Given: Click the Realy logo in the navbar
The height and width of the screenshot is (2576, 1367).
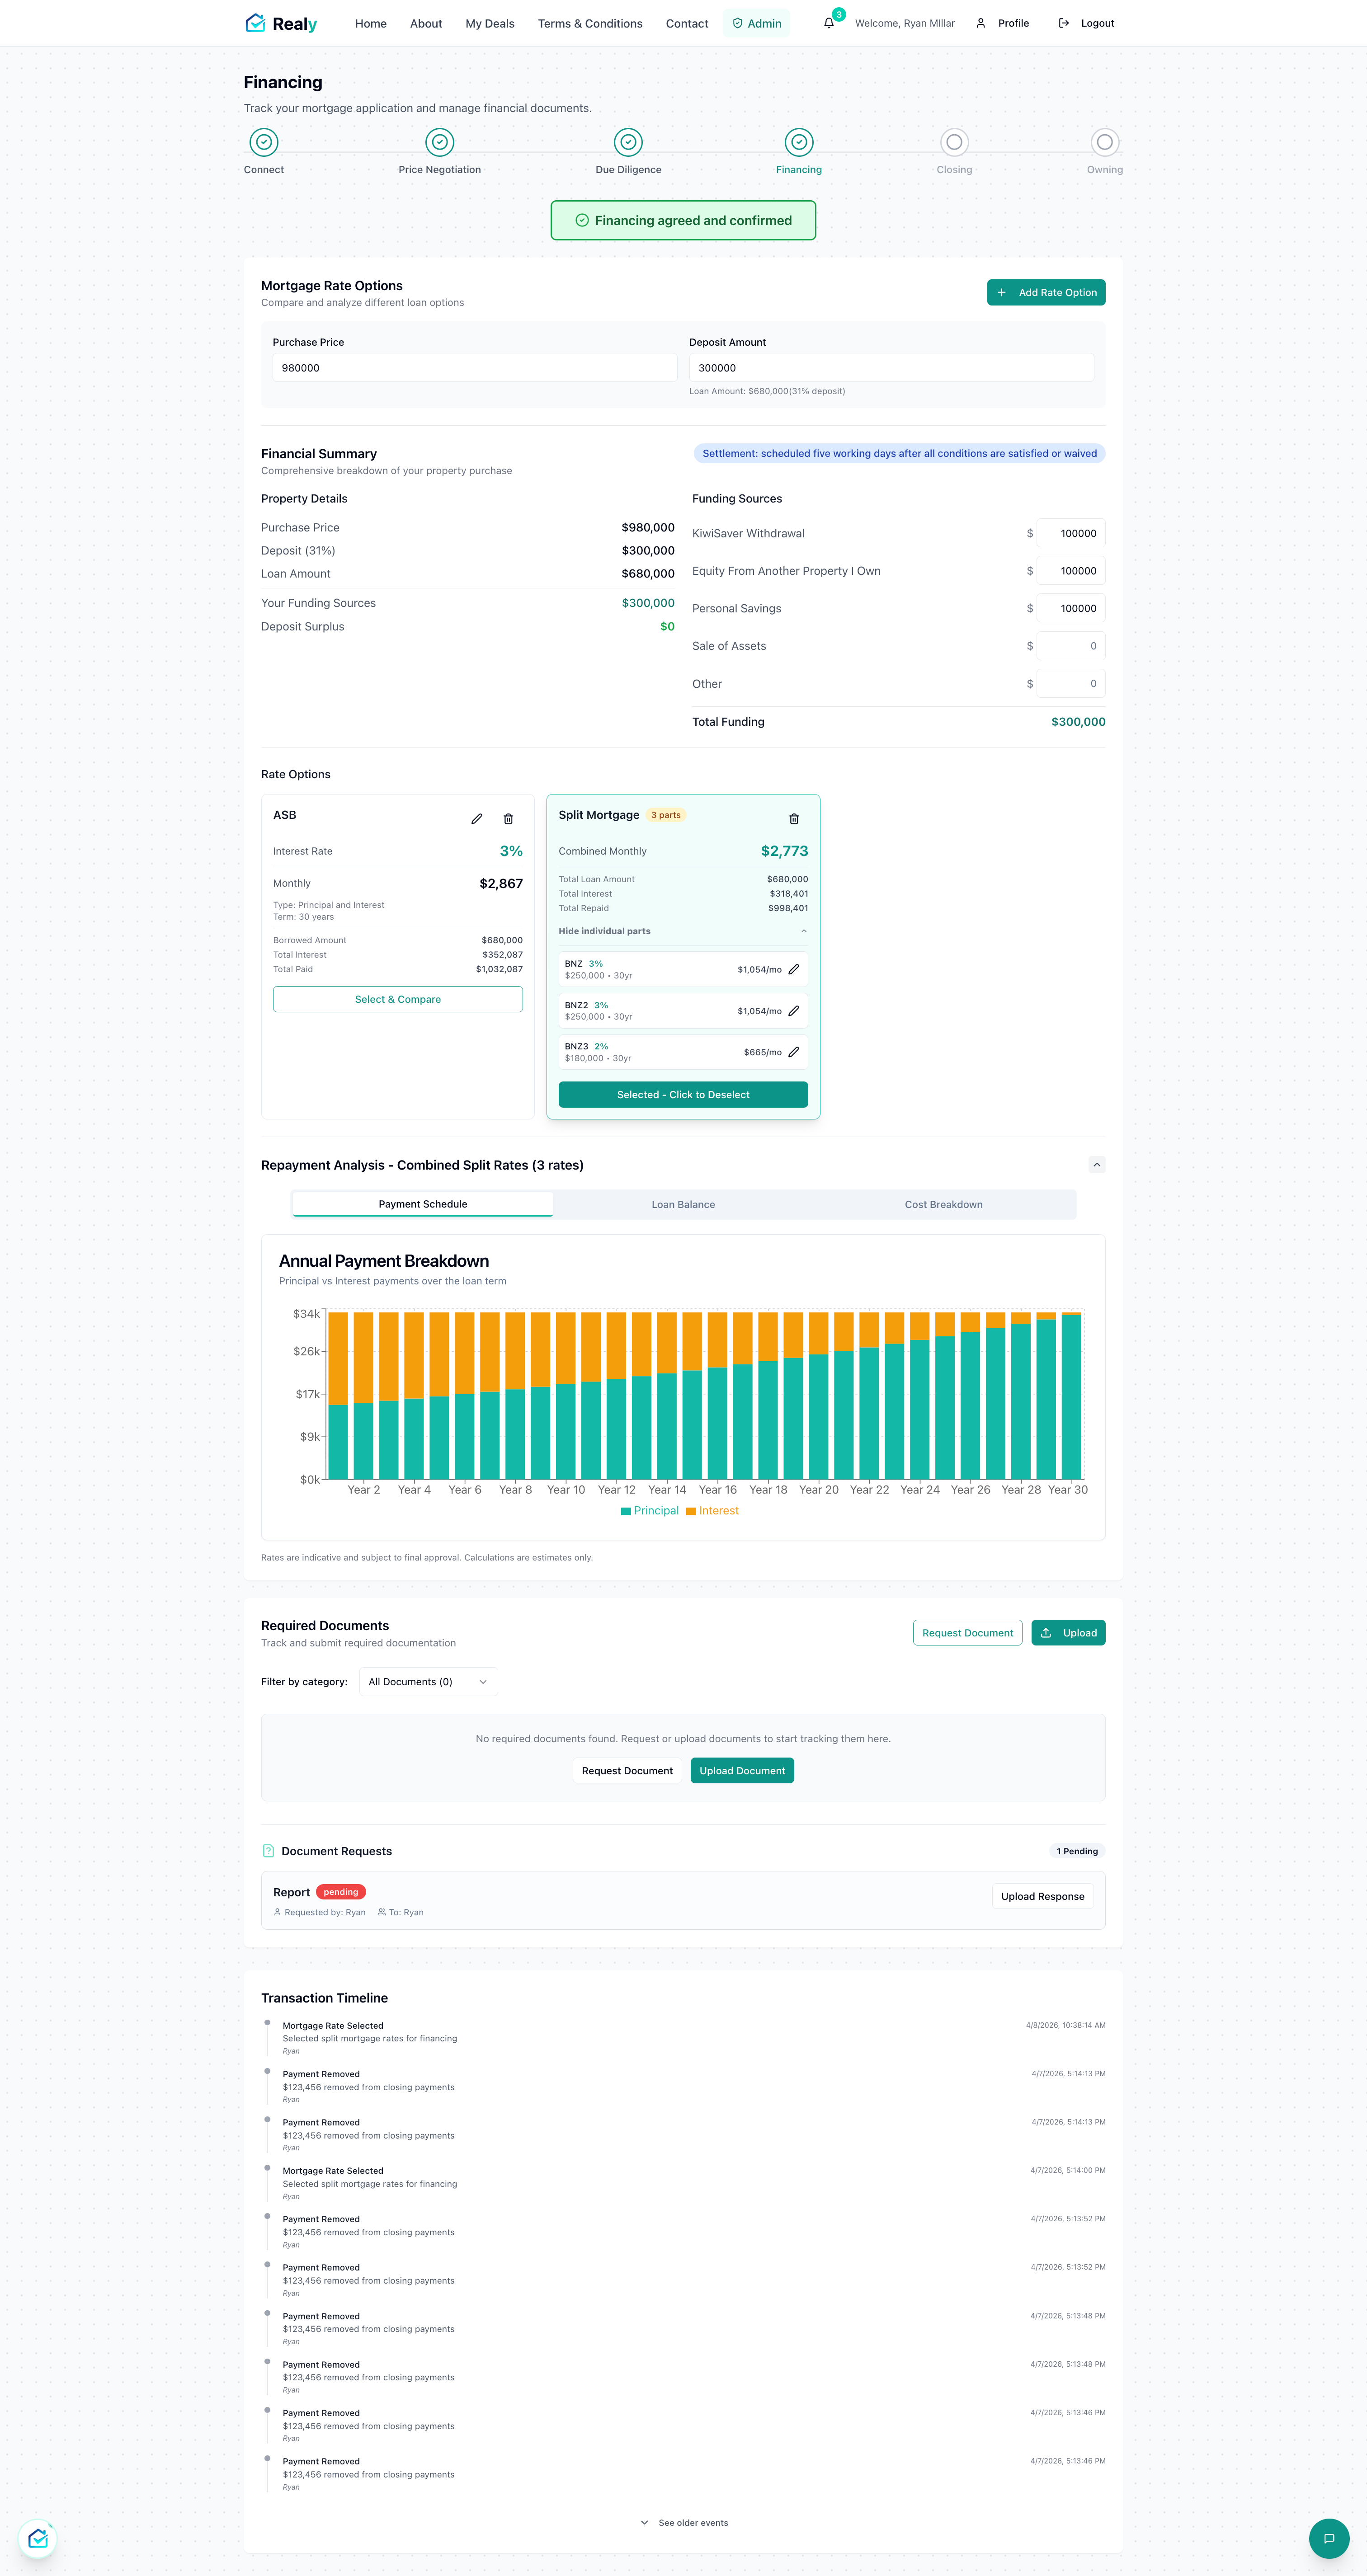Looking at the screenshot, I should point(281,23).
